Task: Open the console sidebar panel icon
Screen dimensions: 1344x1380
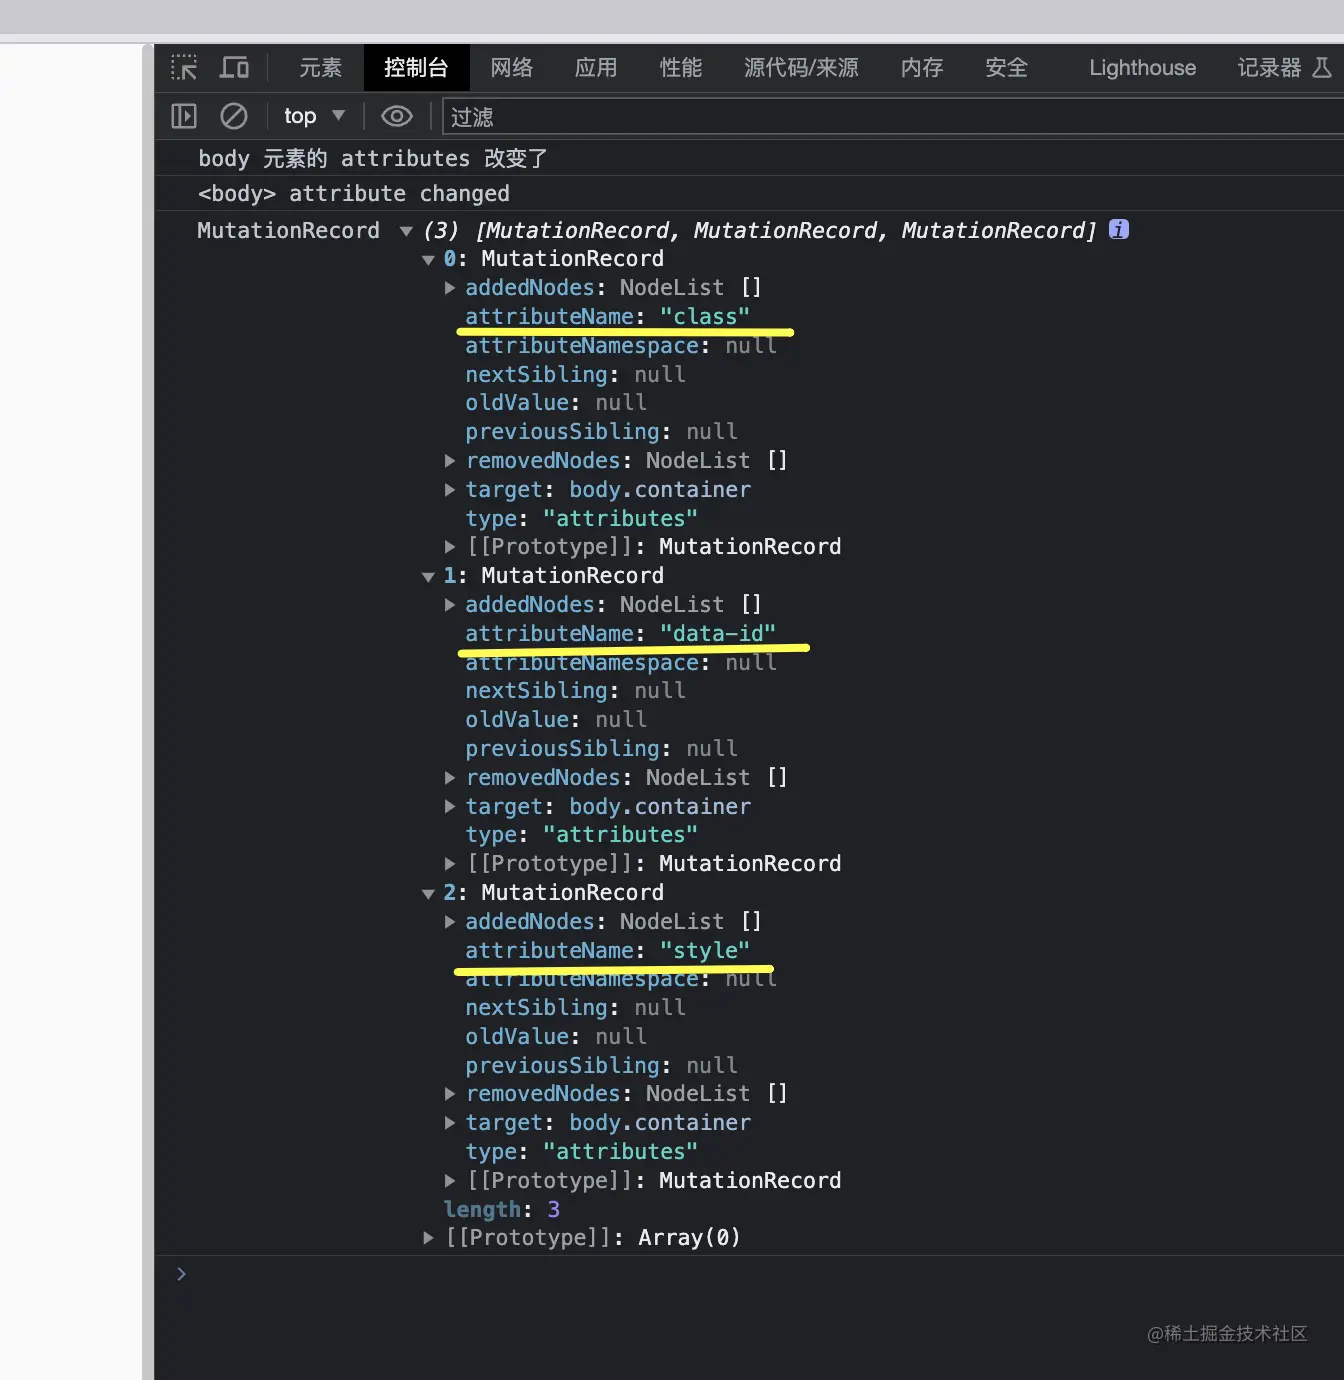Action: coord(183,116)
